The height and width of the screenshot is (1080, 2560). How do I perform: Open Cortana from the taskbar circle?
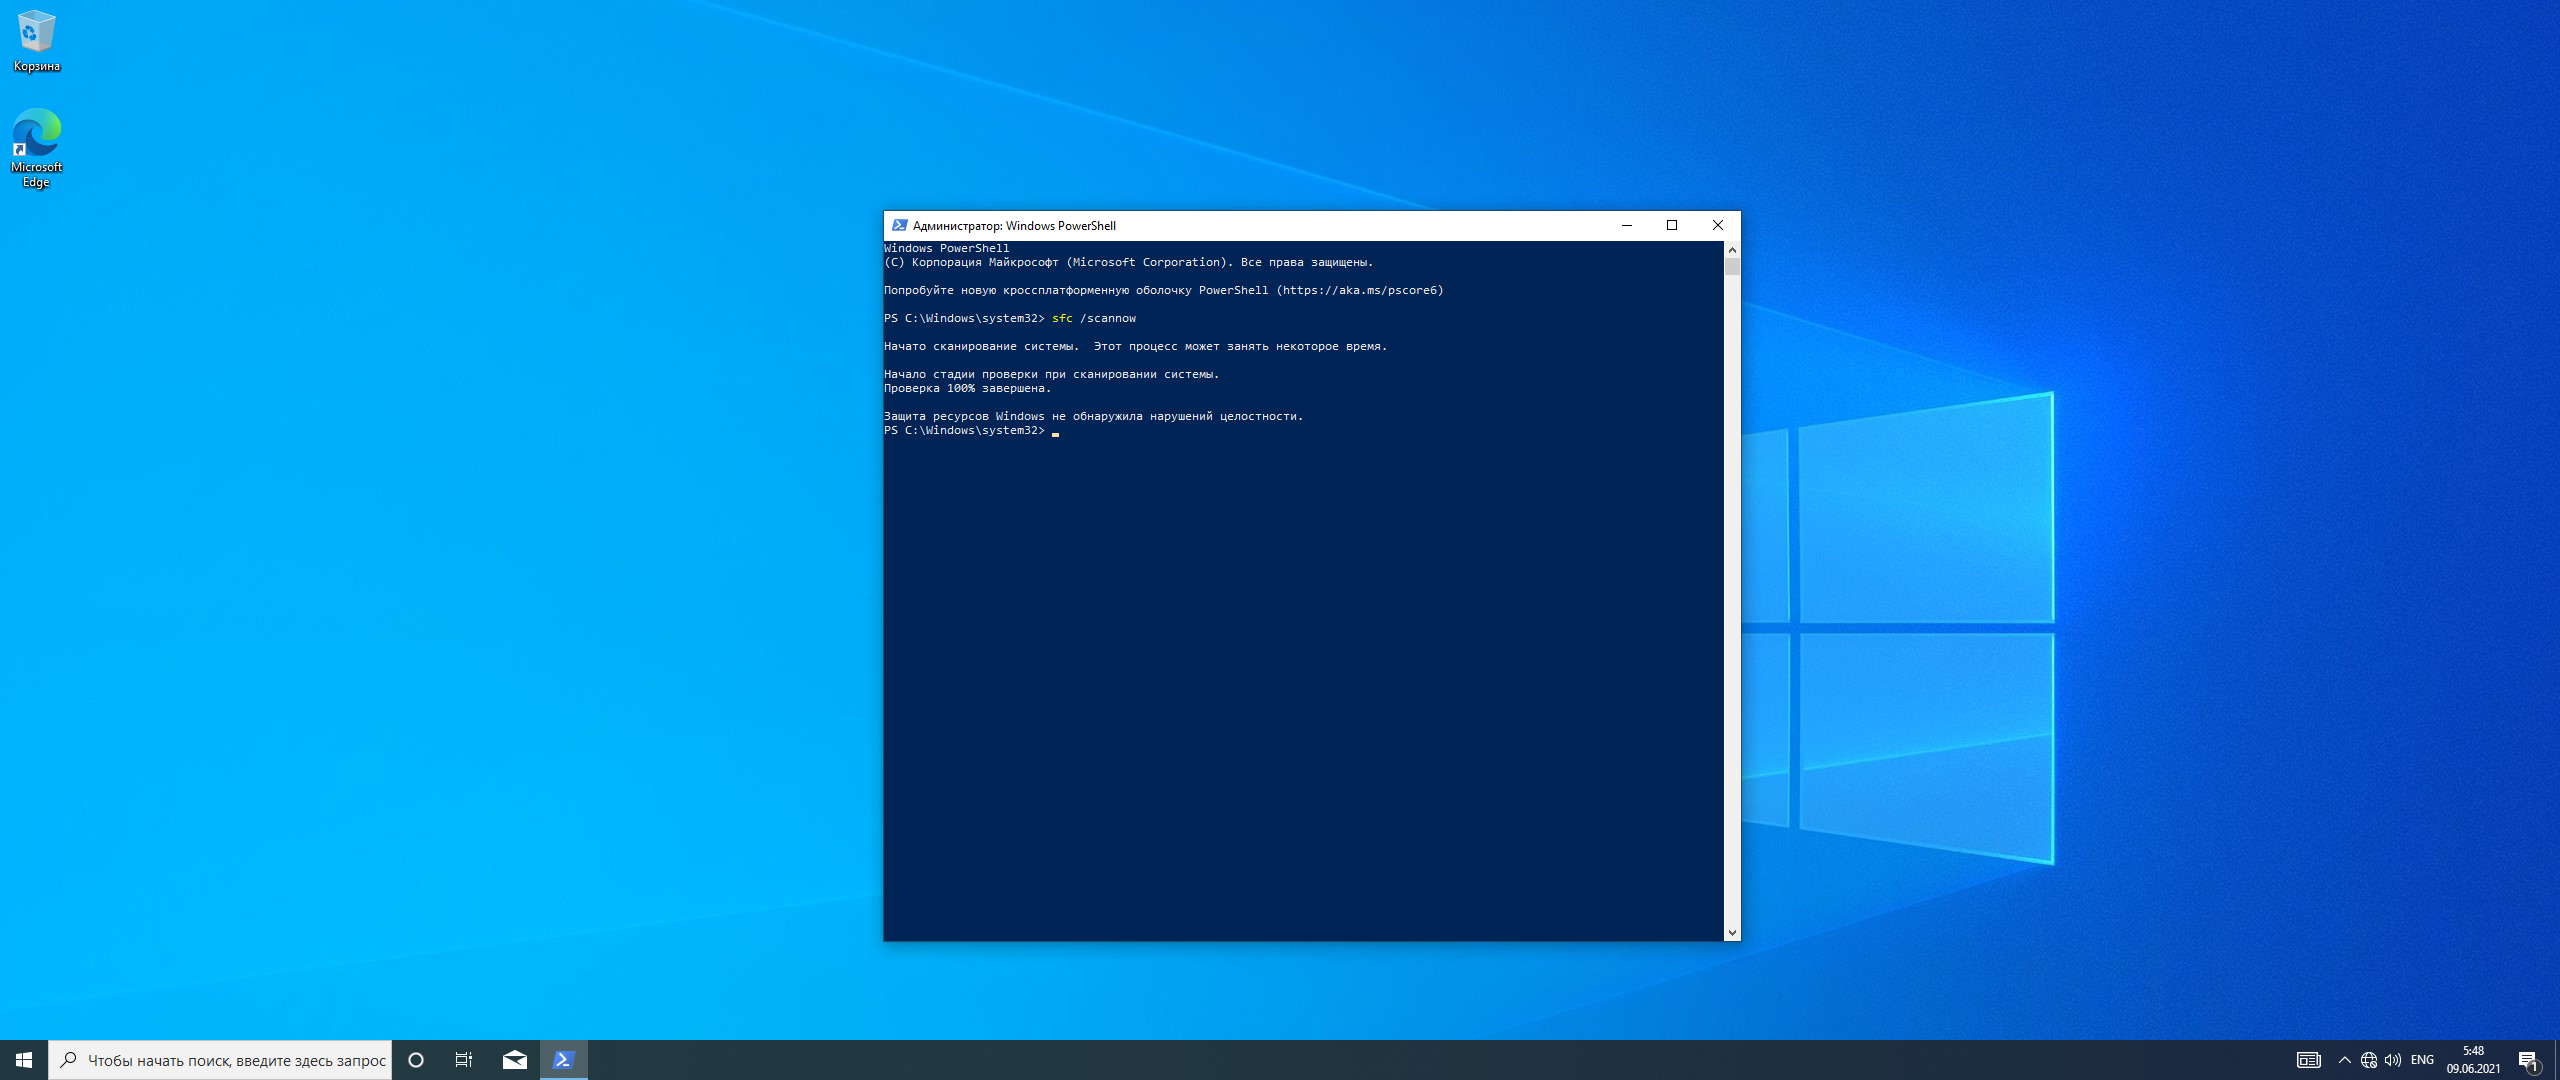(416, 1060)
